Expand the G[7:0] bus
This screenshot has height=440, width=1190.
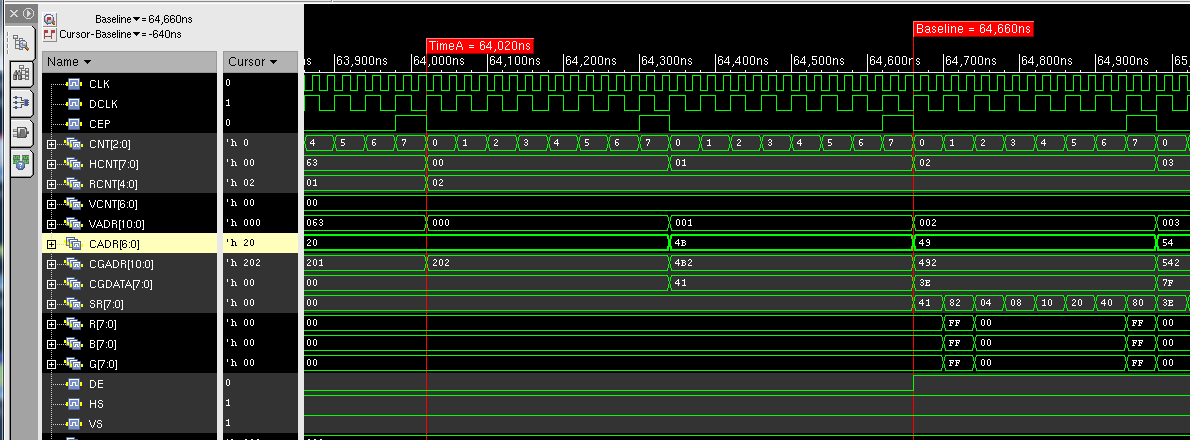click(x=52, y=364)
